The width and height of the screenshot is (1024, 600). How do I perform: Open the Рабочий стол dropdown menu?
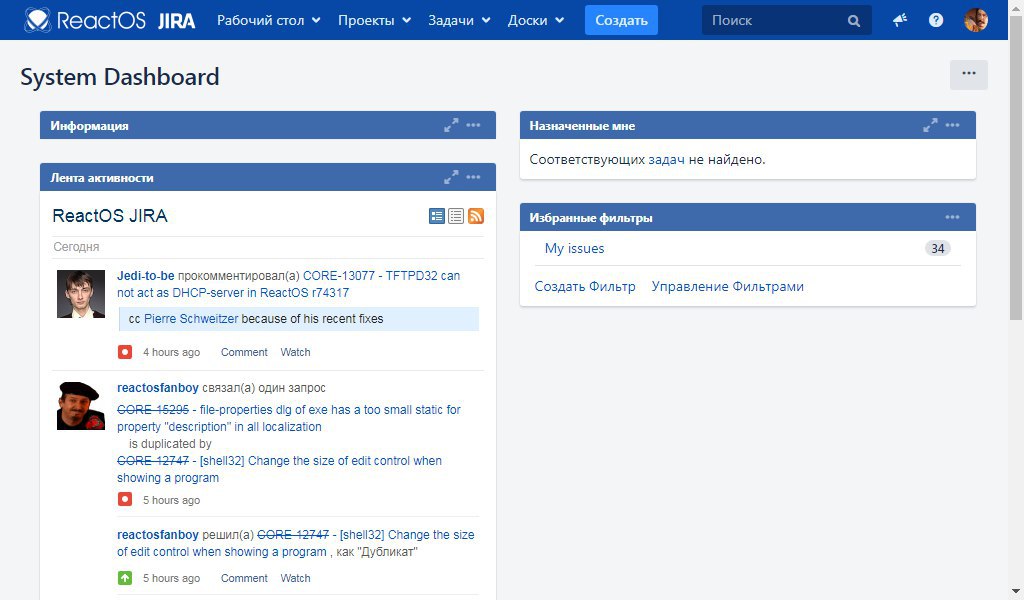tap(268, 20)
